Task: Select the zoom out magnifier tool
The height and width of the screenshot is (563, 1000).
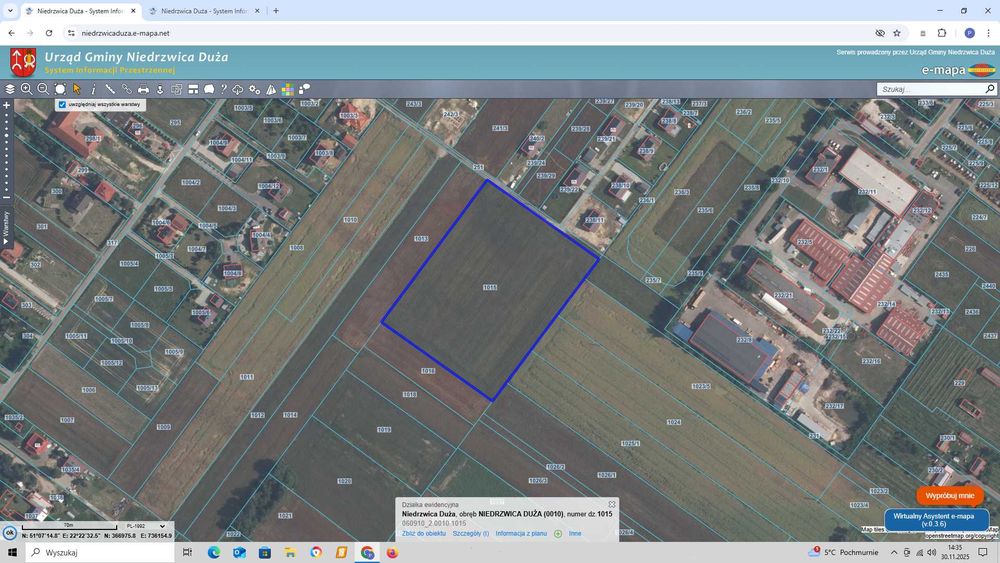Action: (43, 89)
